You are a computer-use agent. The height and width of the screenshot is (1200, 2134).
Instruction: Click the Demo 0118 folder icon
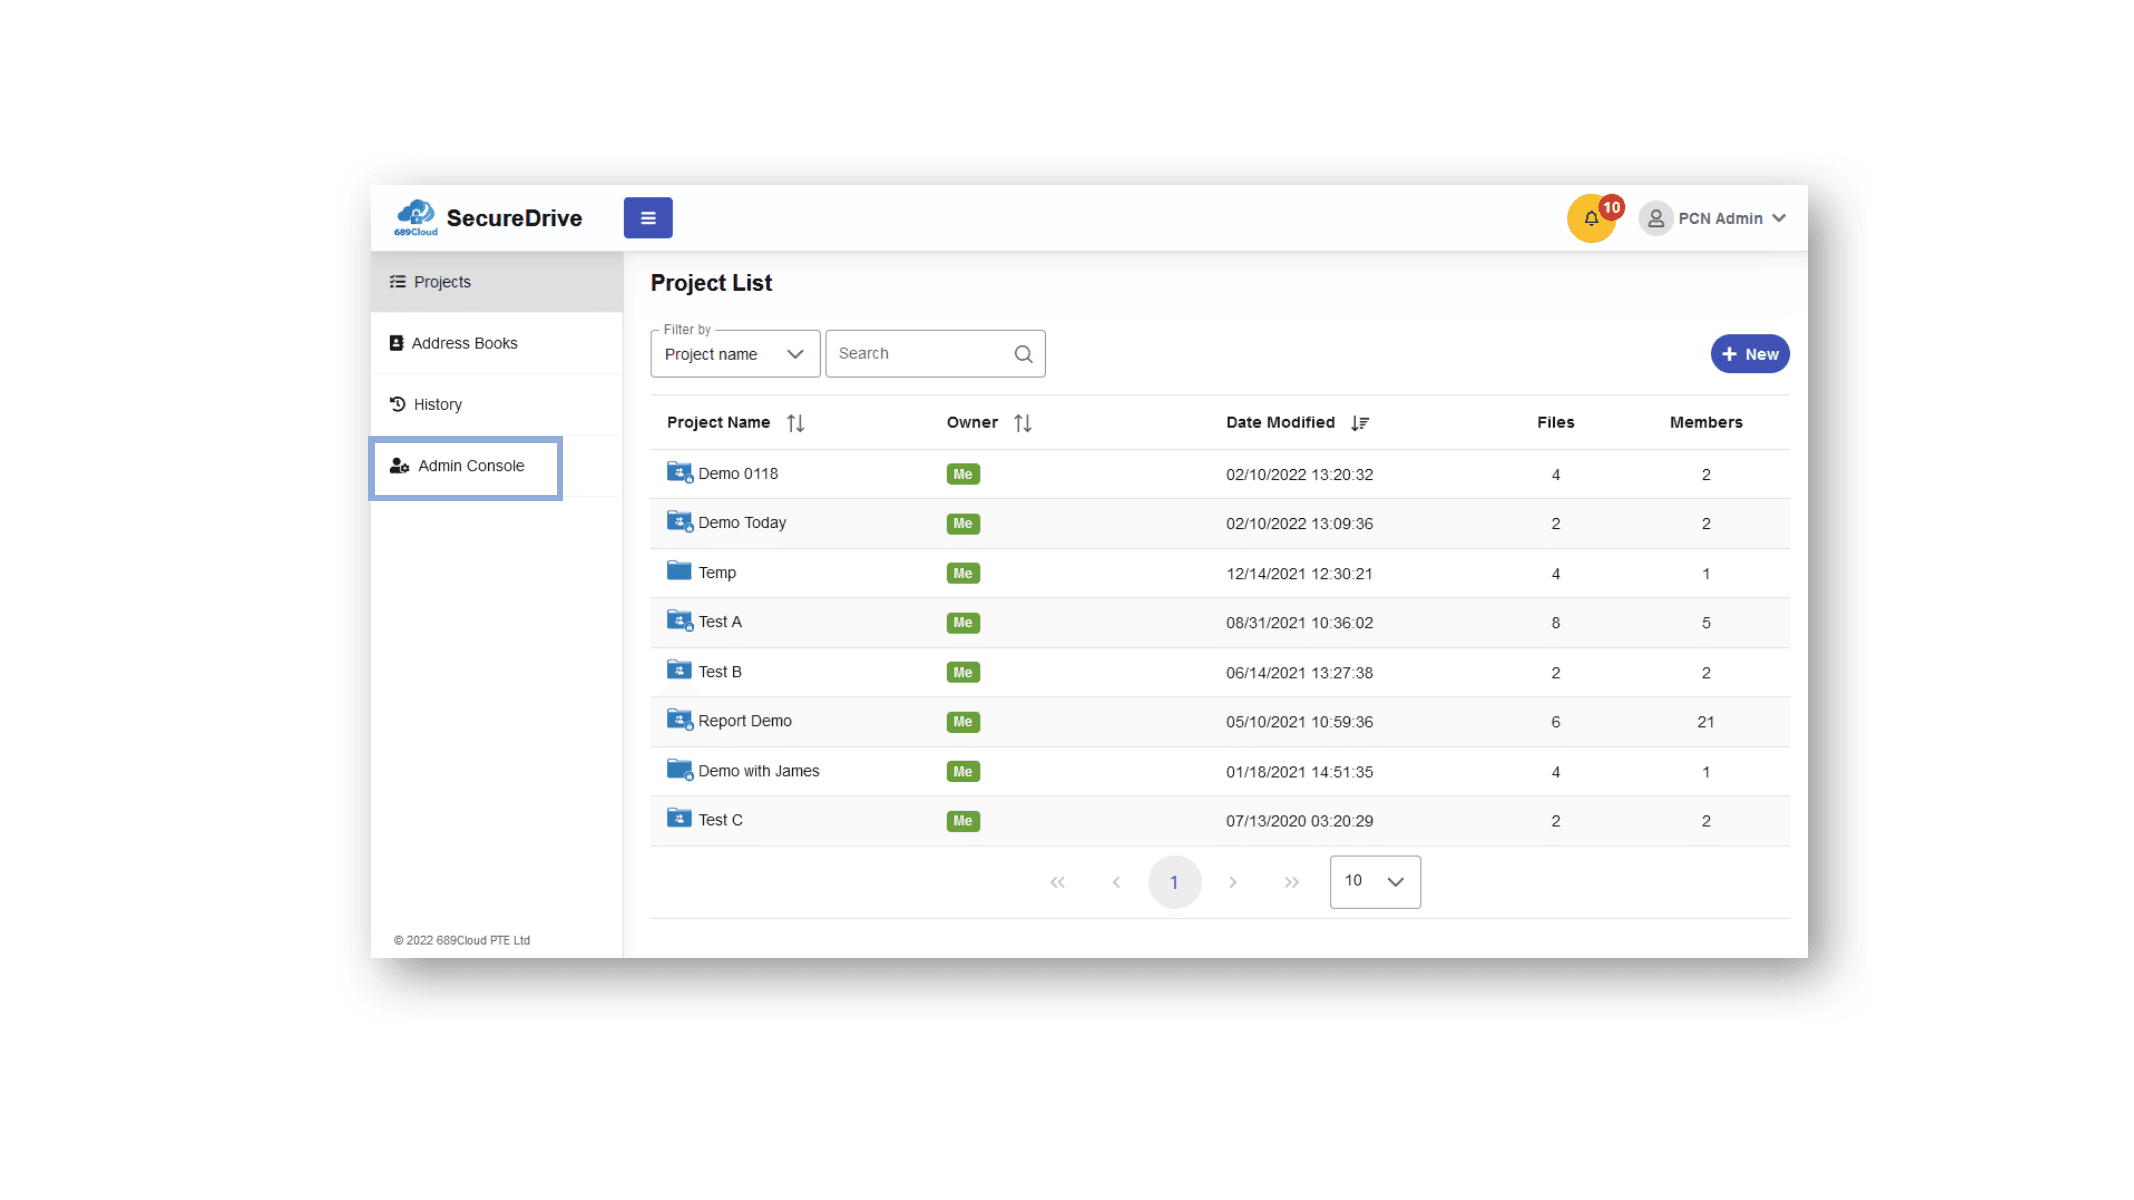680,472
